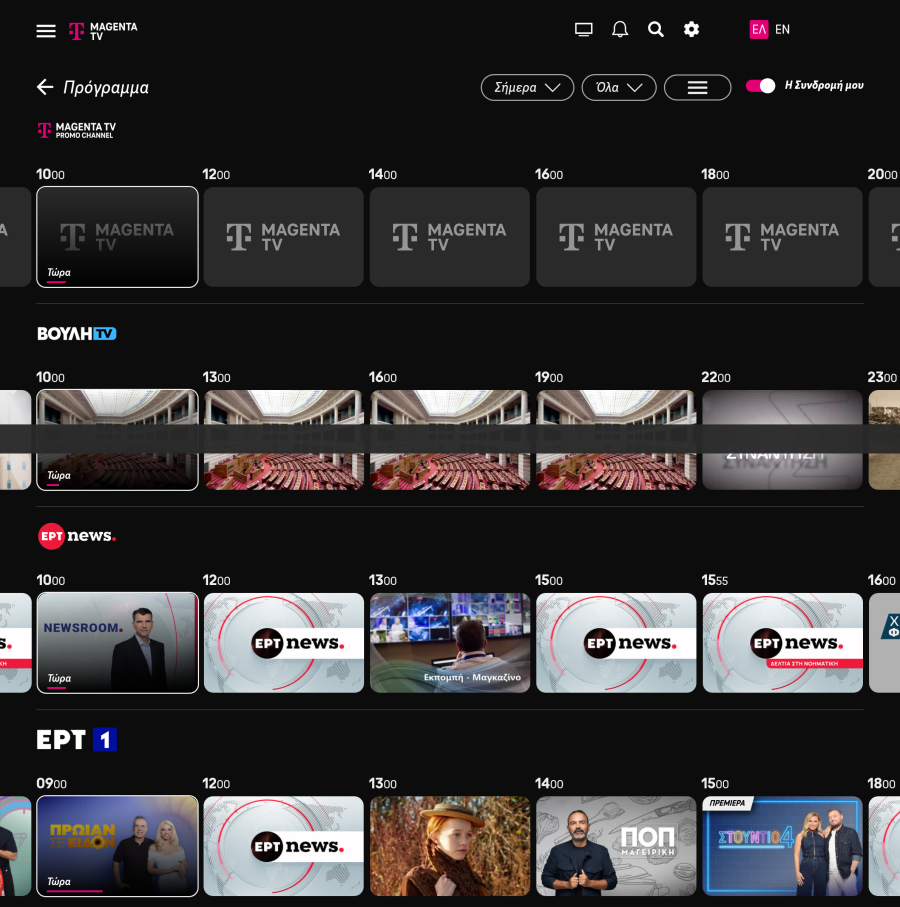Toggle Η Συνδρομή μου switch
Image resolution: width=900 pixels, height=907 pixels.
click(x=760, y=86)
